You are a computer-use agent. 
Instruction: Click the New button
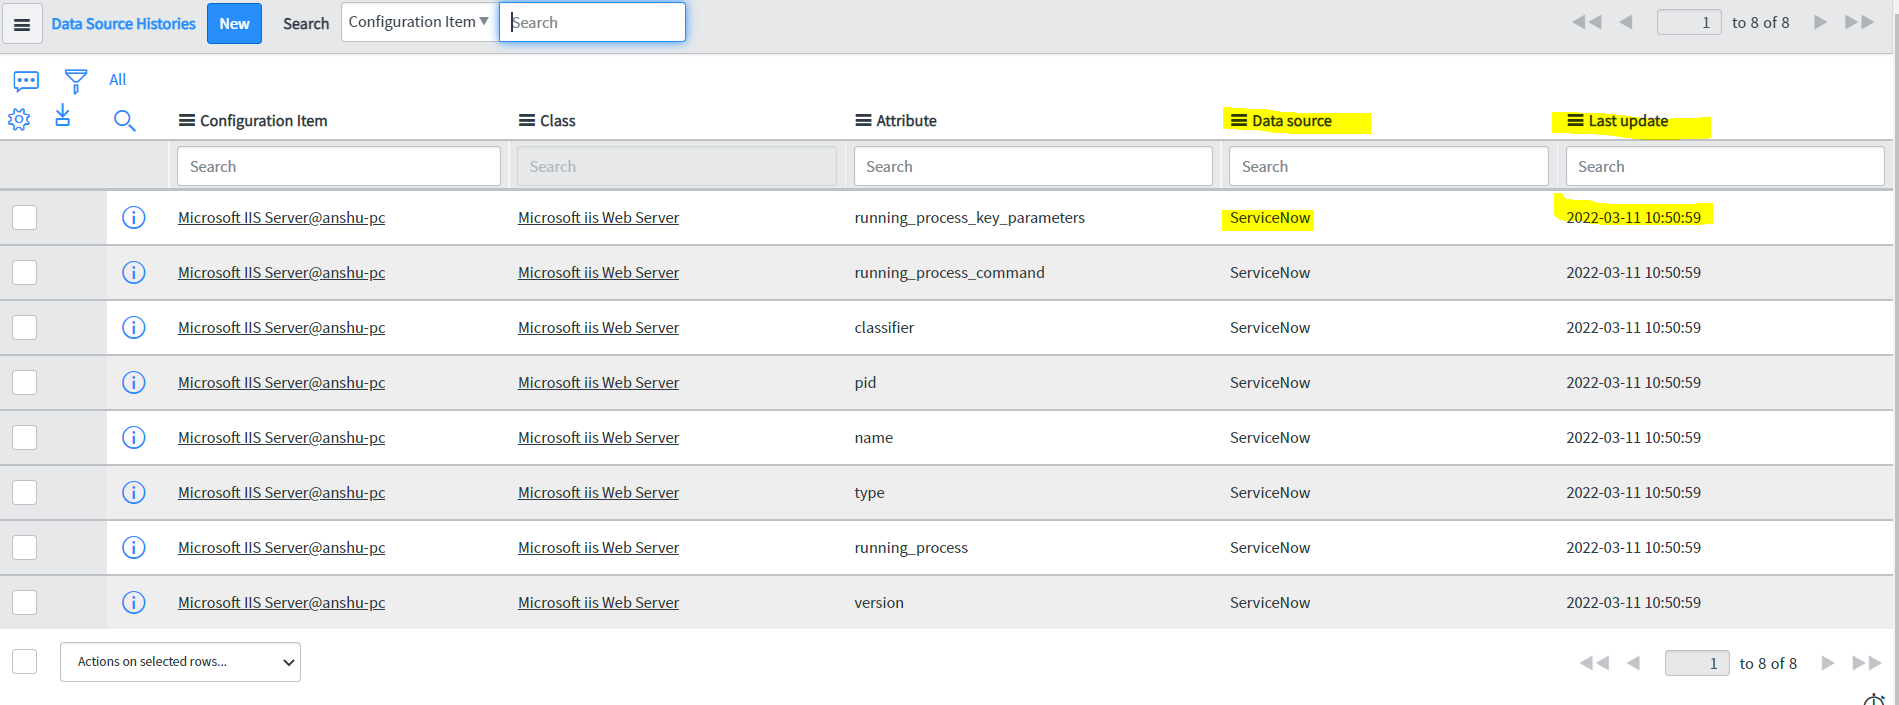click(x=234, y=24)
